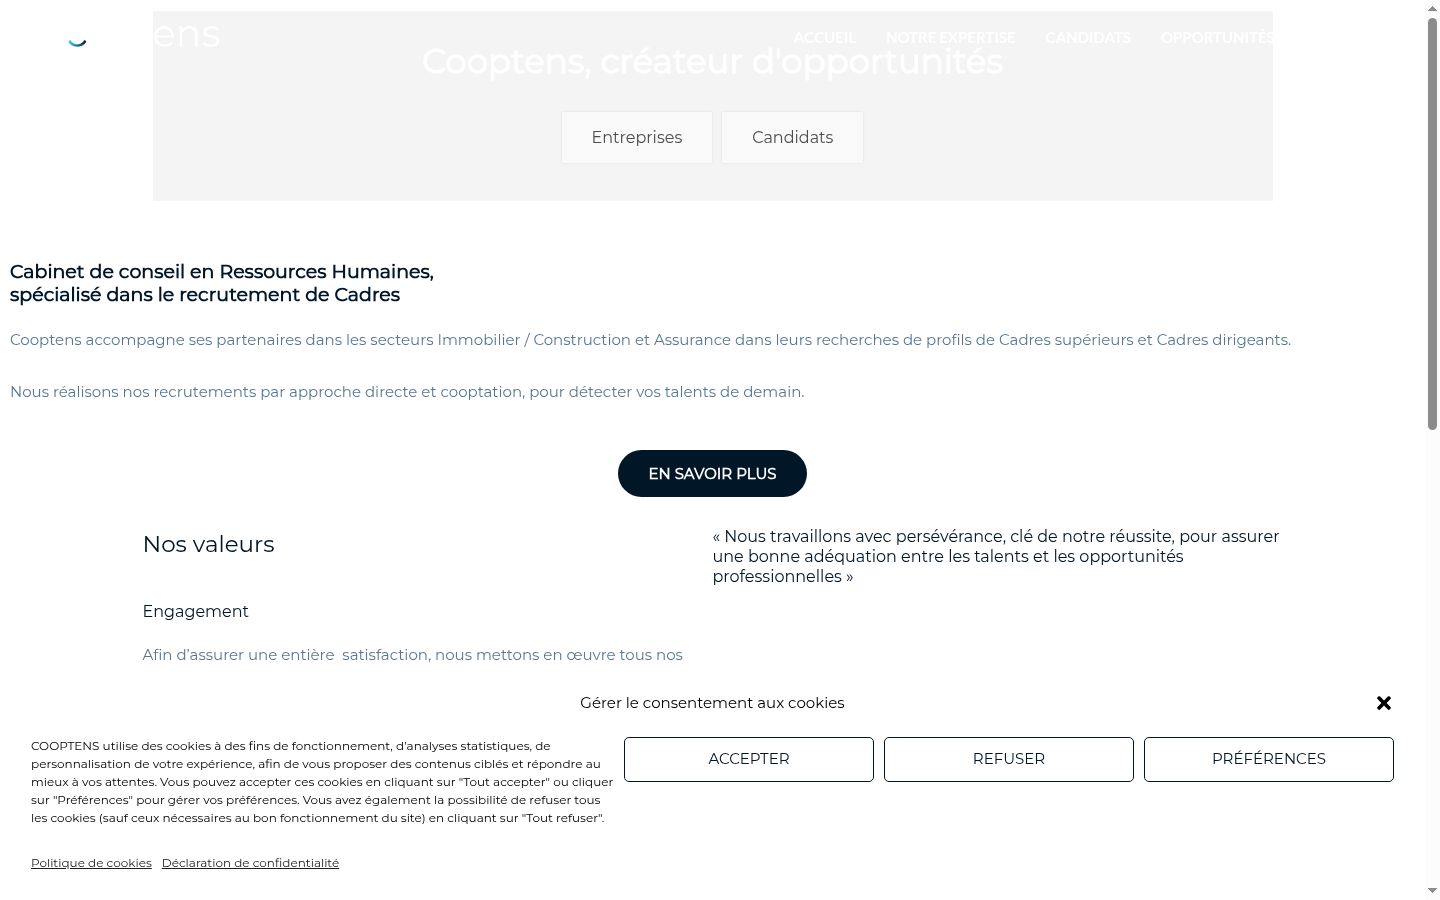Go to CANDIDATS in the navigation bar
1440x900 pixels.
pos(1088,38)
